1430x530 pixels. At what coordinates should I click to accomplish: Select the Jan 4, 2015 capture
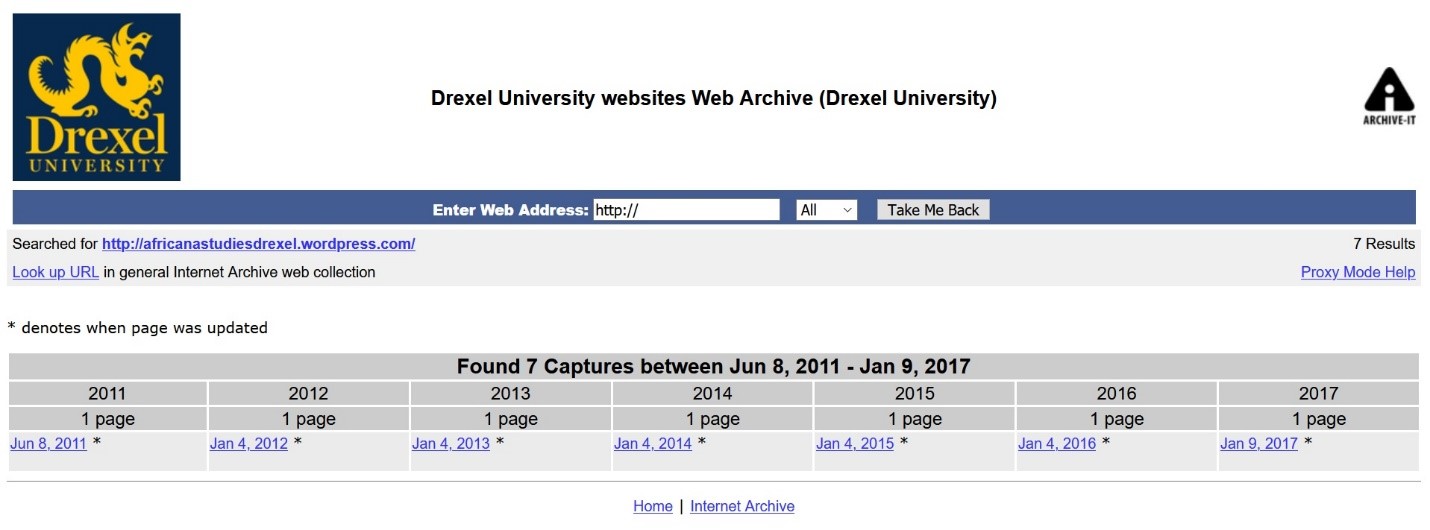point(855,443)
